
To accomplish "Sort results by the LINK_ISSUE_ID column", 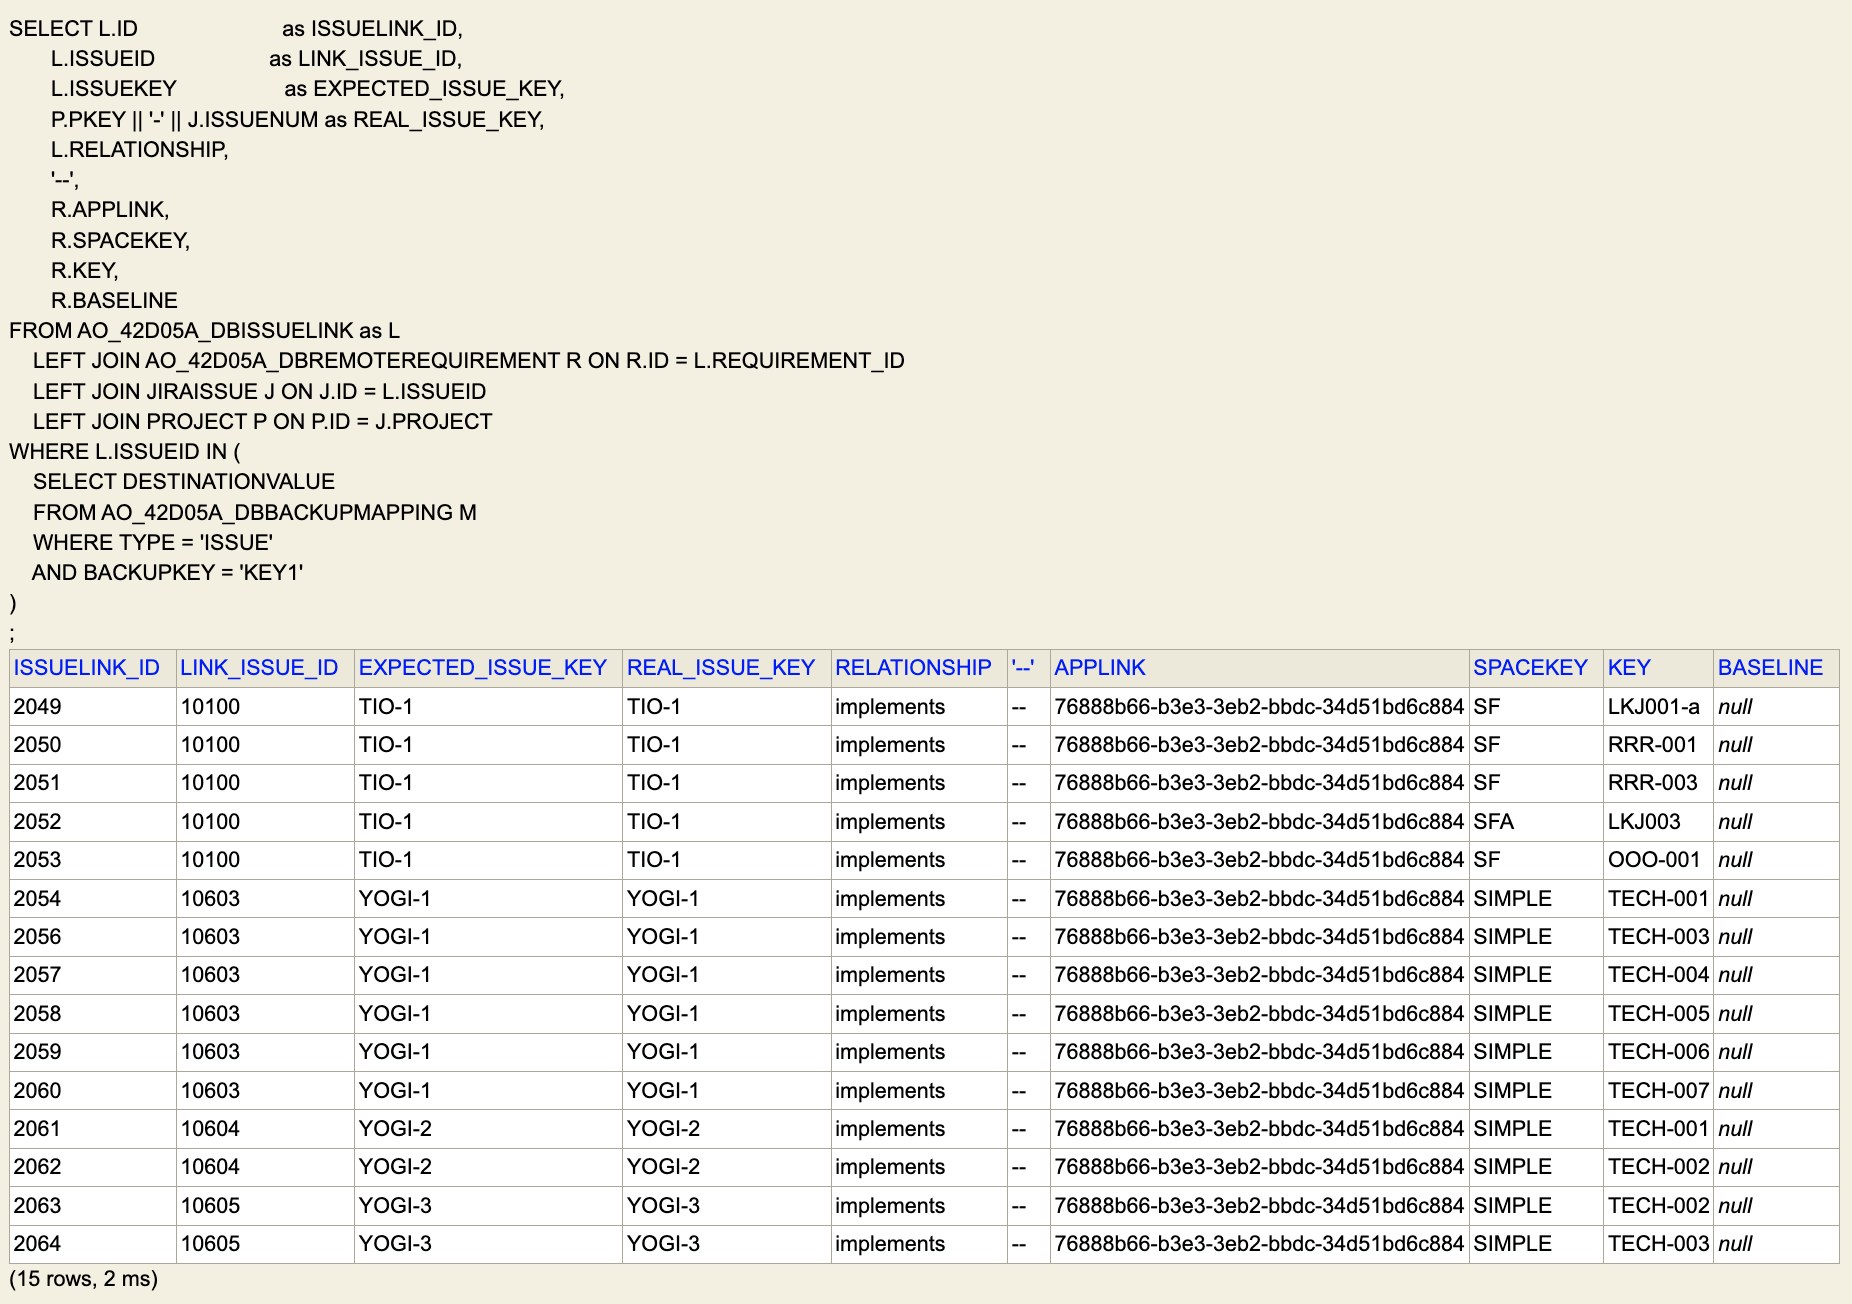I will (258, 667).
